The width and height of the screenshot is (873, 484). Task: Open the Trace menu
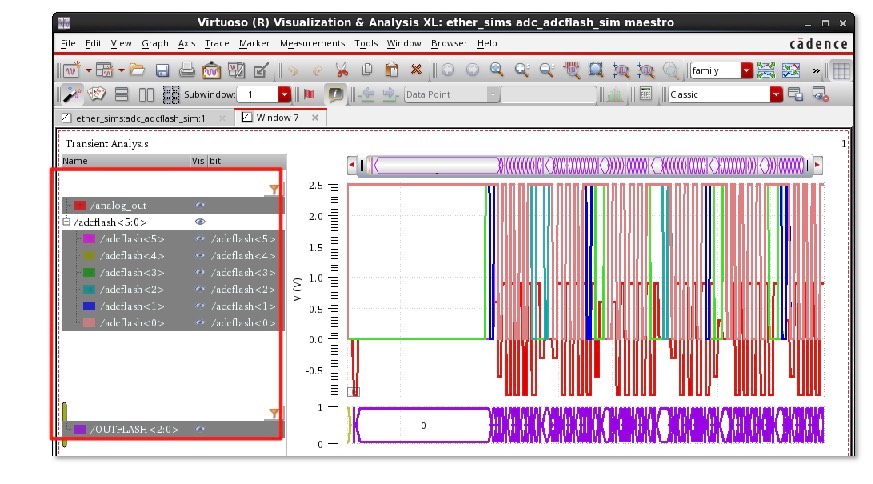coord(217,43)
